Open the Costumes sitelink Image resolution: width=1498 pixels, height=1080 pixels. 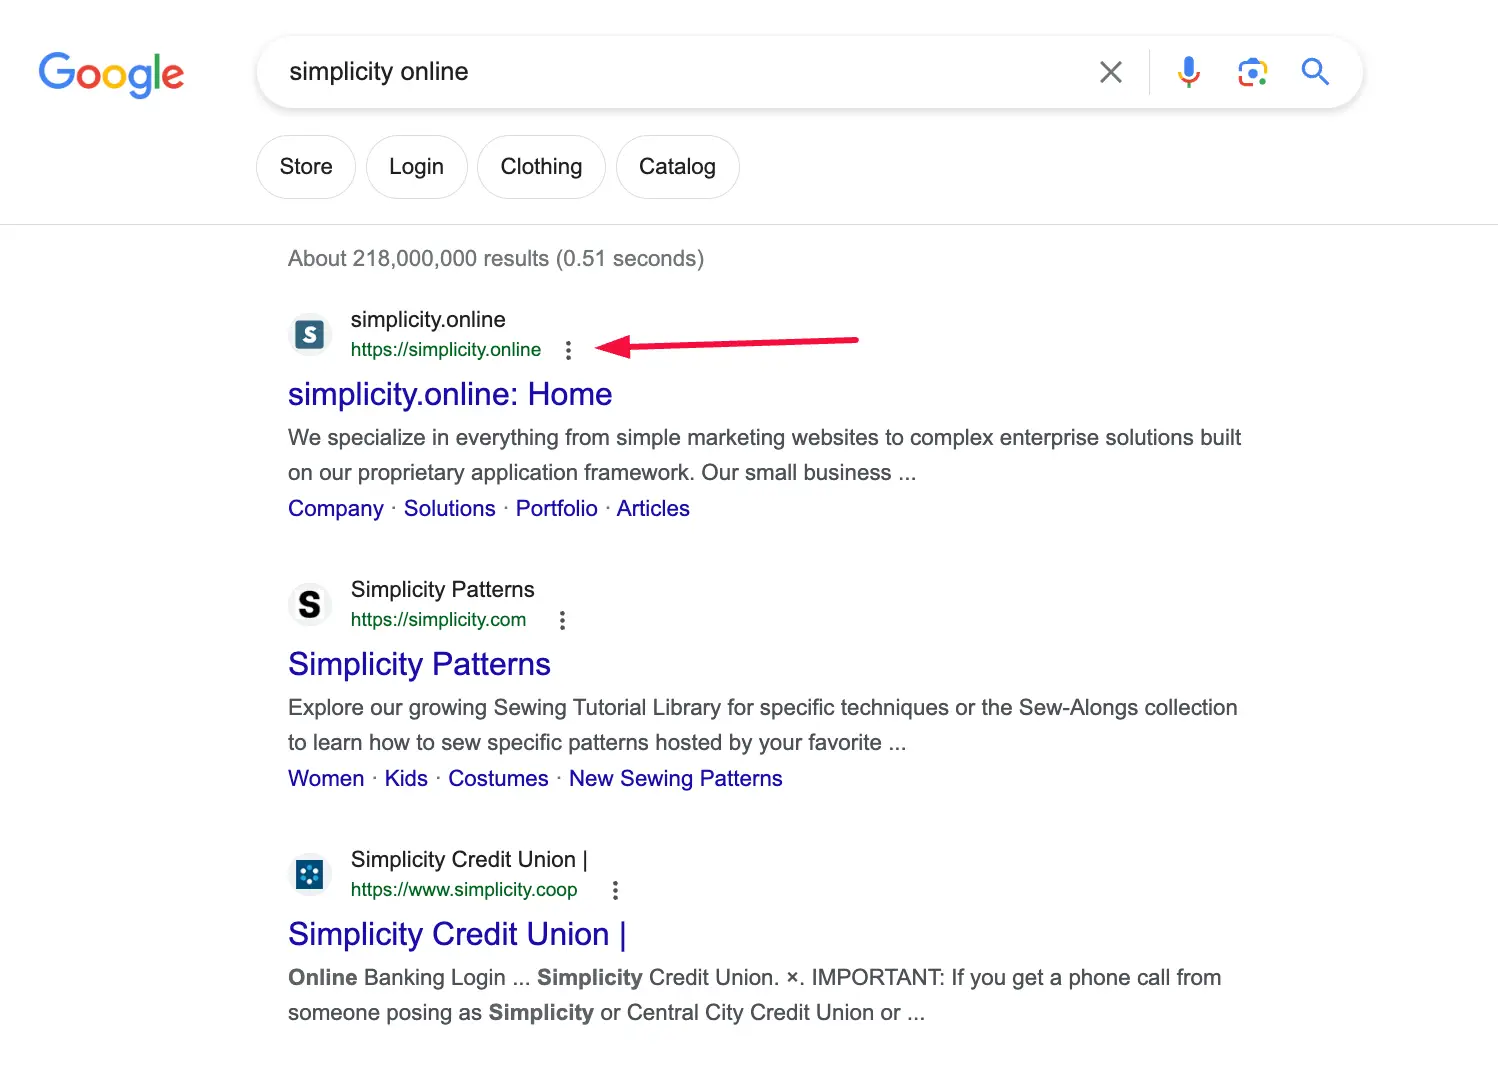tap(498, 778)
